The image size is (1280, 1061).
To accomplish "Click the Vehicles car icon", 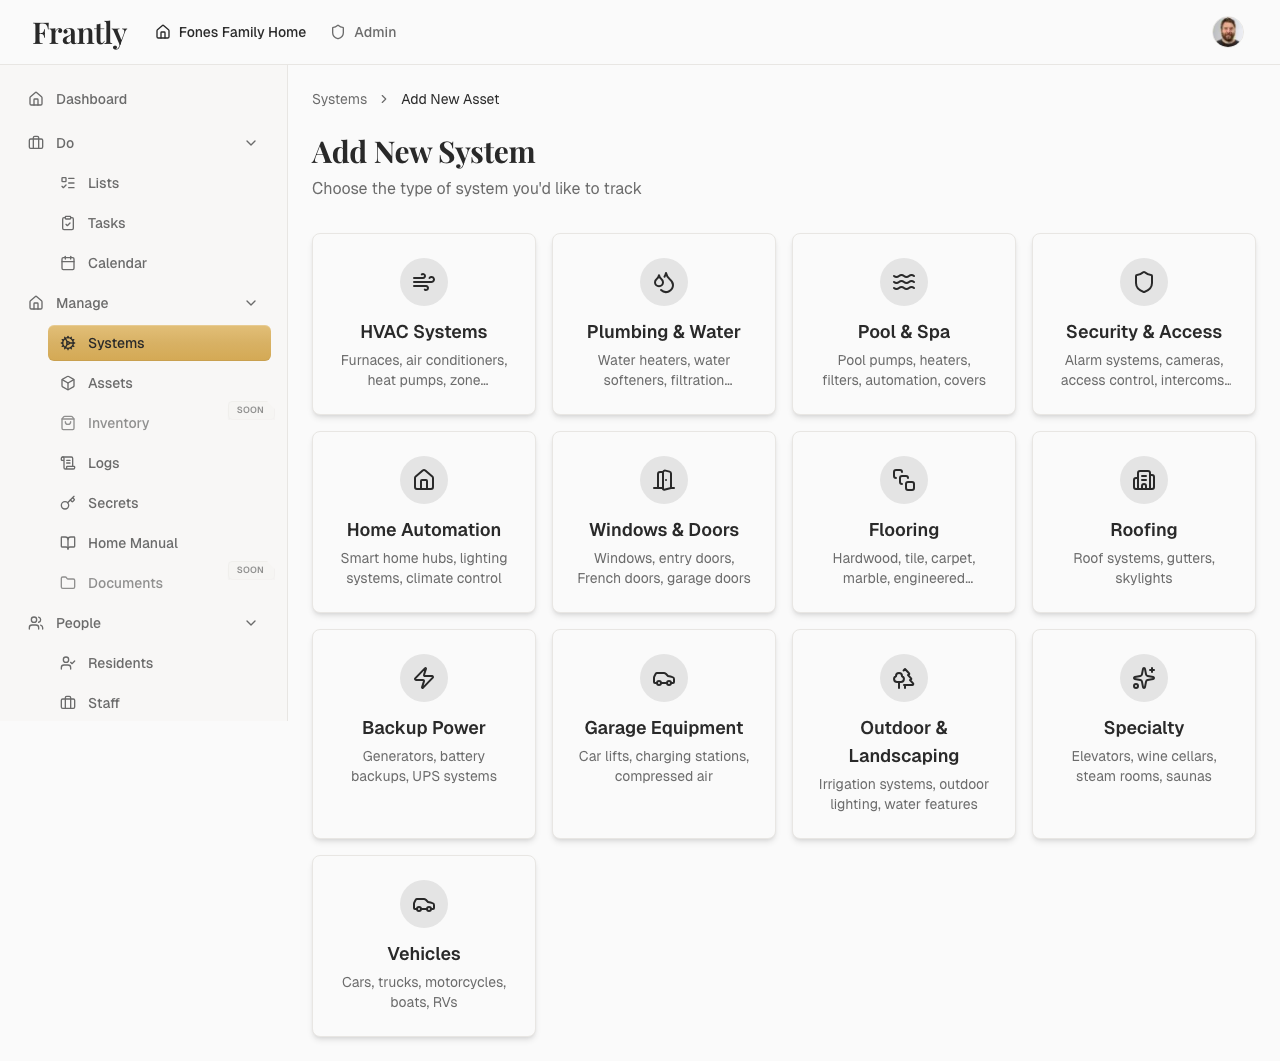I will click(x=423, y=904).
